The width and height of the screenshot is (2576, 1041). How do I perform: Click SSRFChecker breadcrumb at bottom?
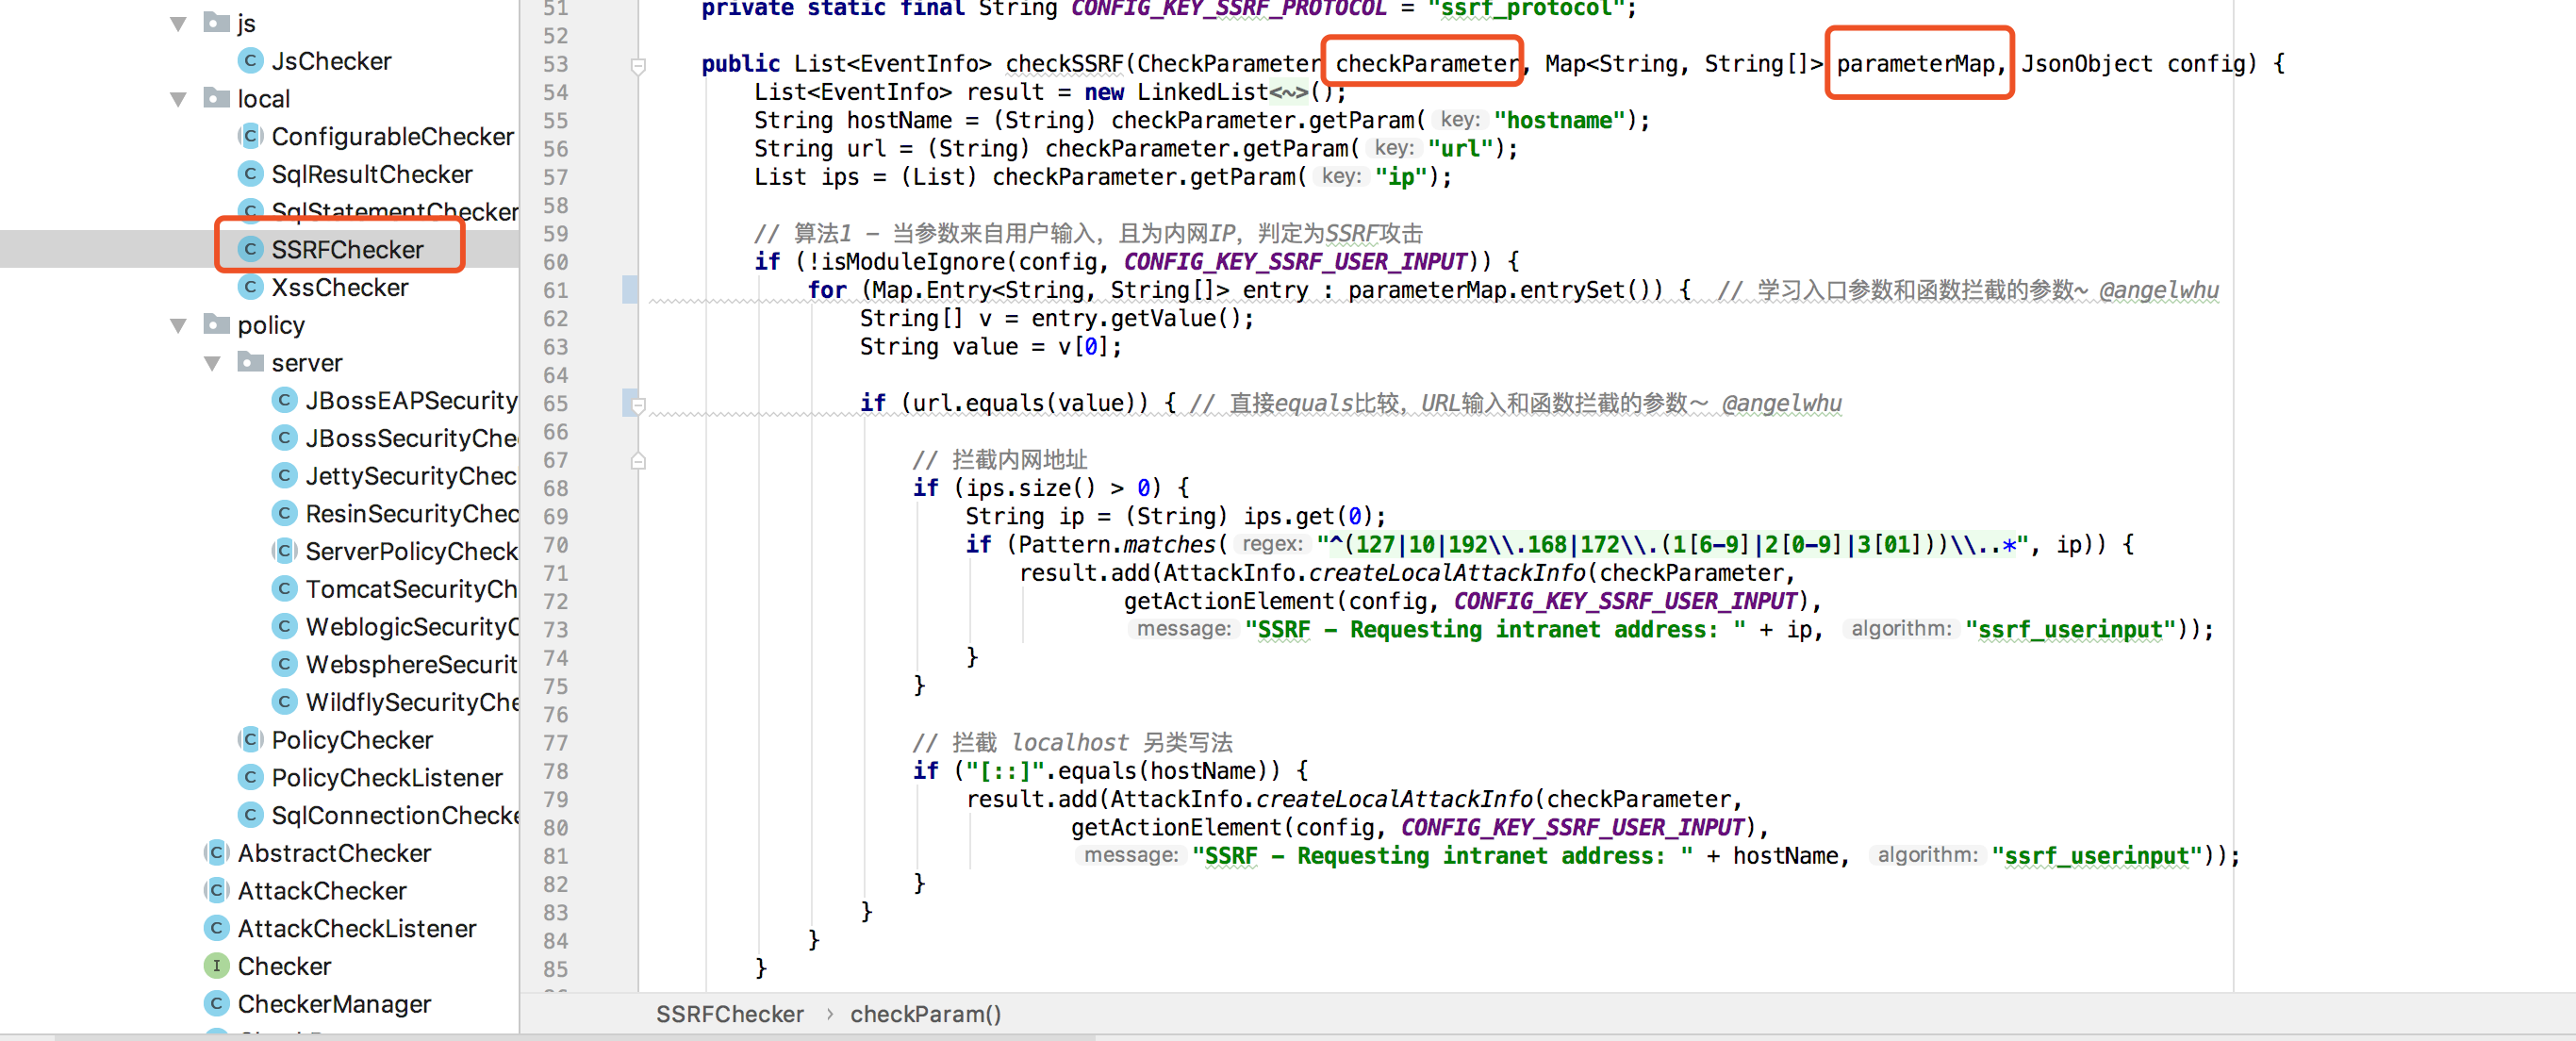tap(729, 1014)
